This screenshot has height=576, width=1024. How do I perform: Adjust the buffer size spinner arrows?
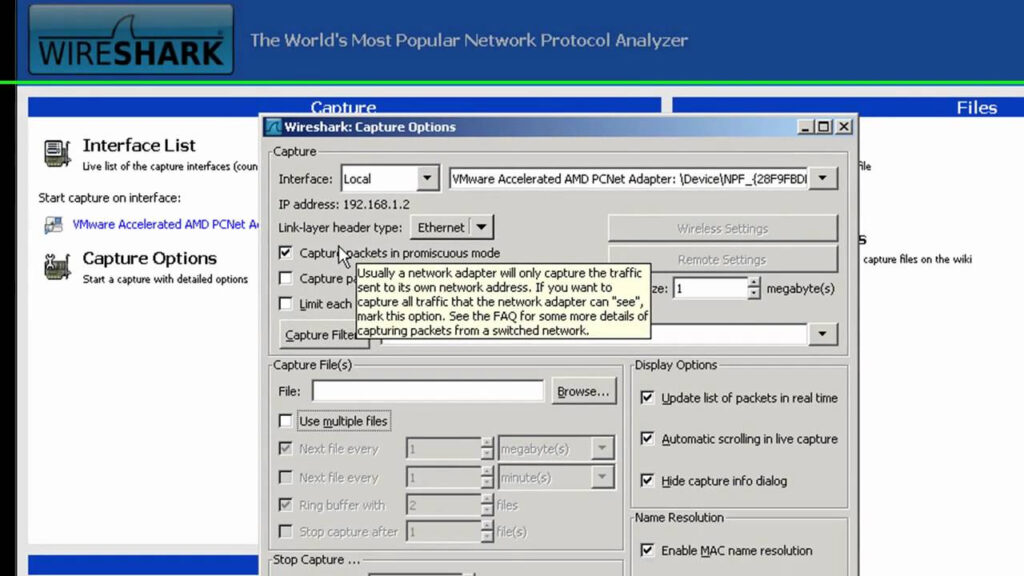[x=754, y=289]
